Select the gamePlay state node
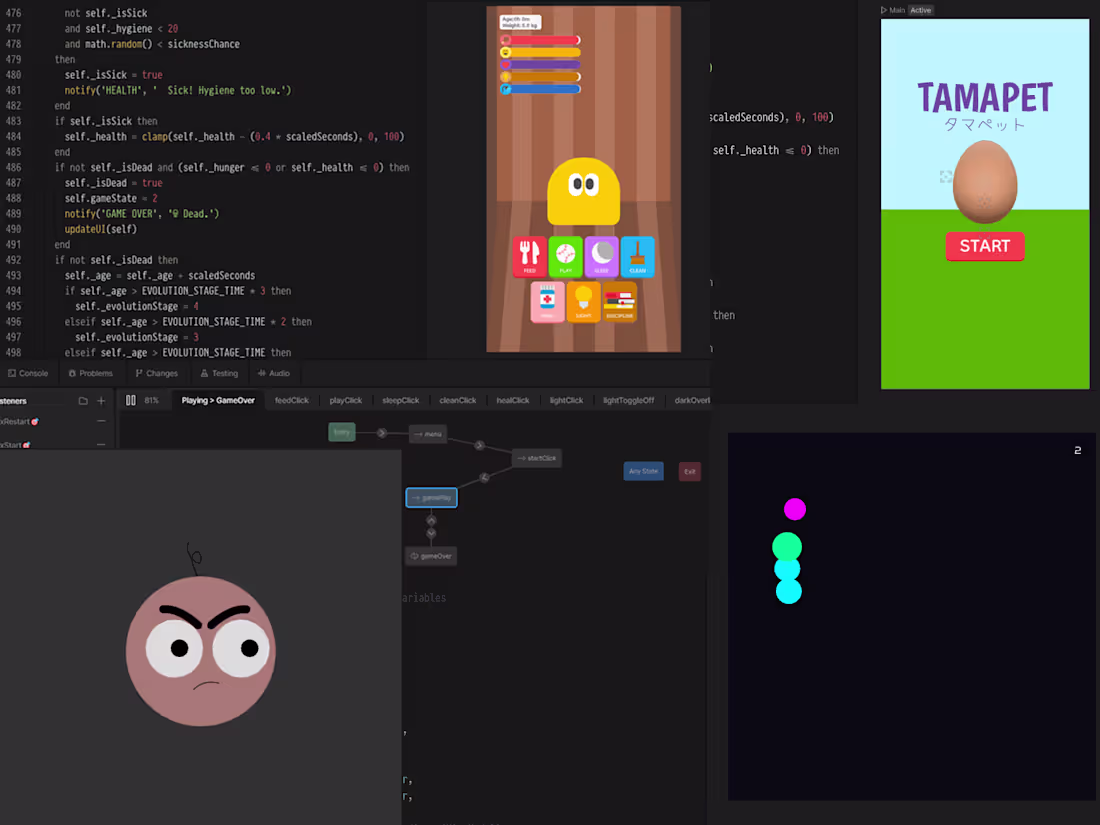 (431, 497)
